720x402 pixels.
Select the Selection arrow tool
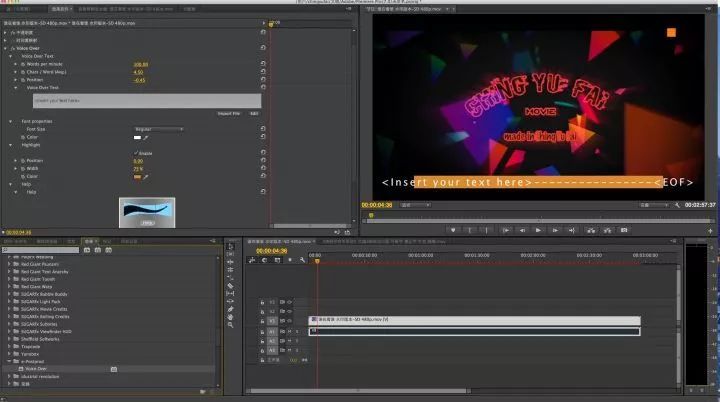(x=230, y=246)
